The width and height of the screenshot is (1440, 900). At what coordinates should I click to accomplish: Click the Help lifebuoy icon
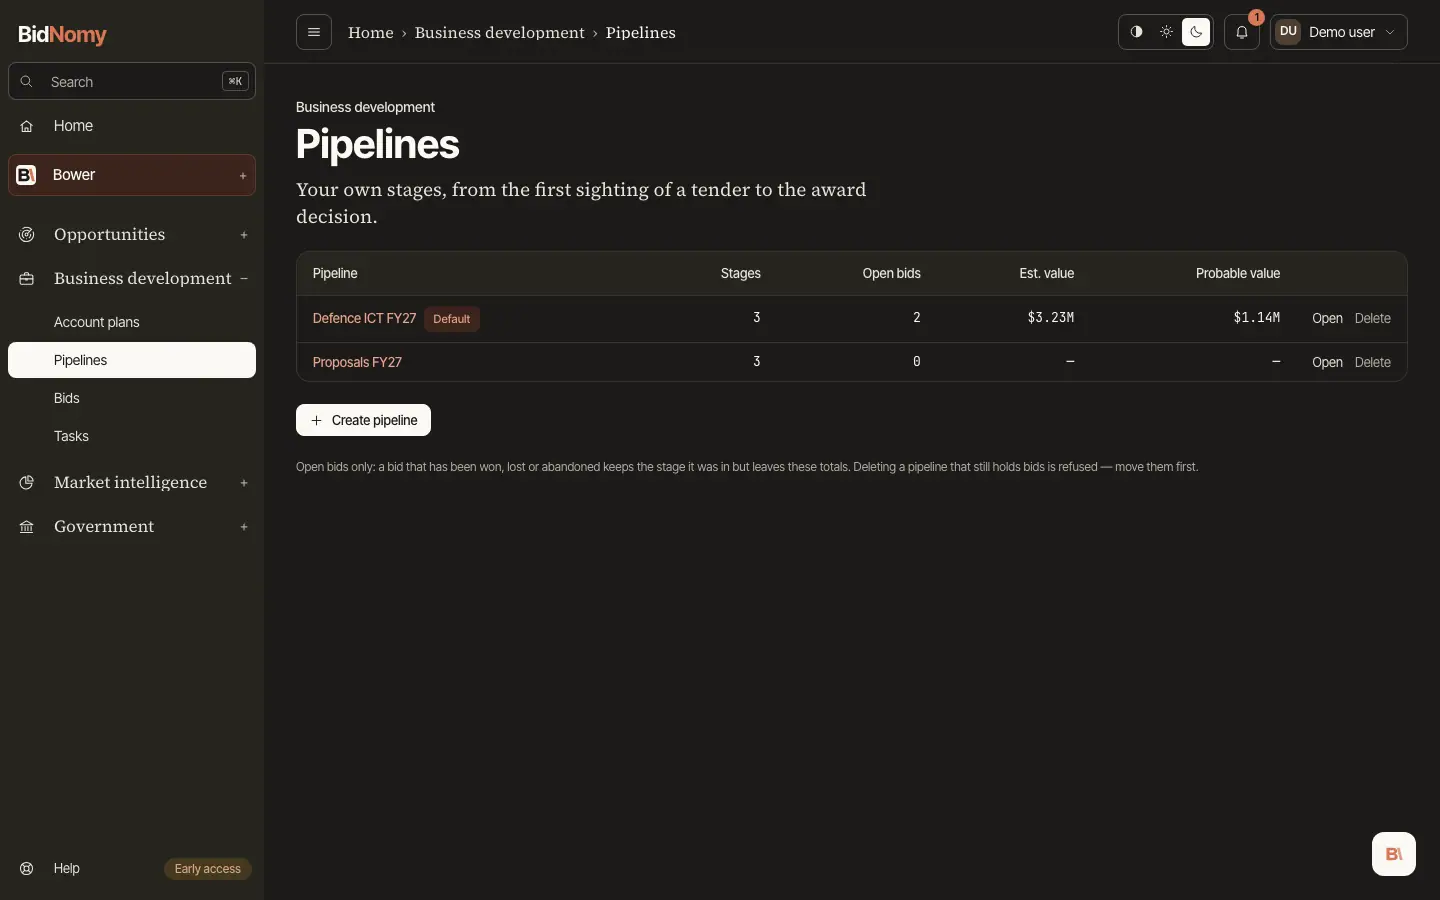27,869
